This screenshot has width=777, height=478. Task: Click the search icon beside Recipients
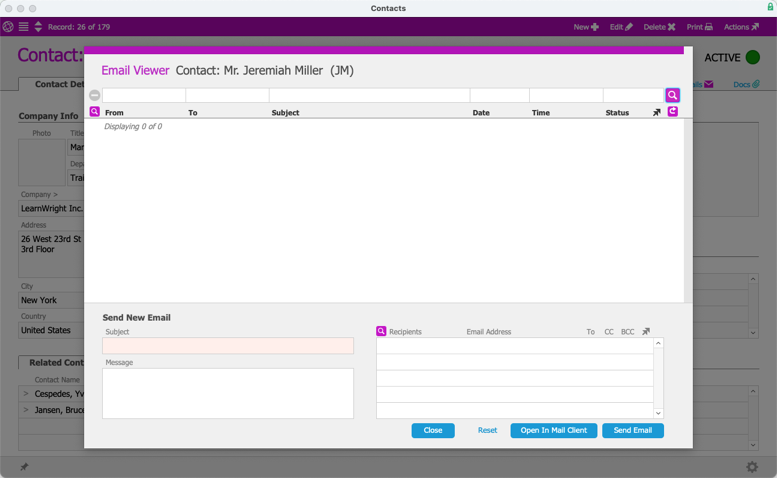tap(381, 331)
